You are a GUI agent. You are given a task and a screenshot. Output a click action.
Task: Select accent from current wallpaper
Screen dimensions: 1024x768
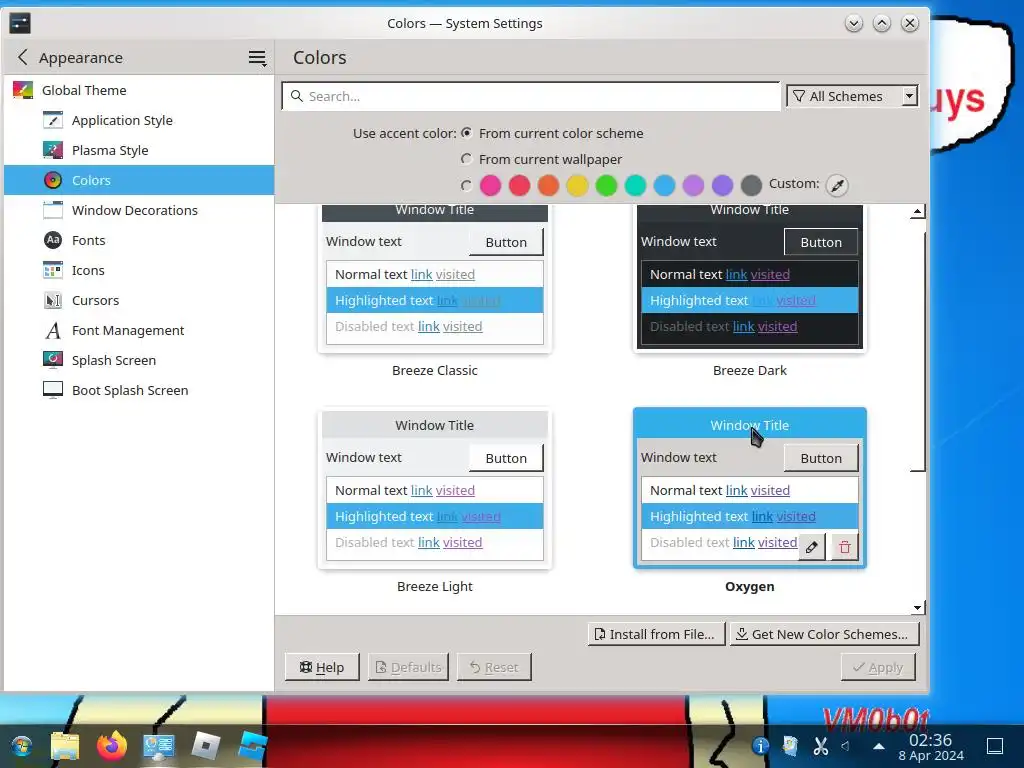466,159
